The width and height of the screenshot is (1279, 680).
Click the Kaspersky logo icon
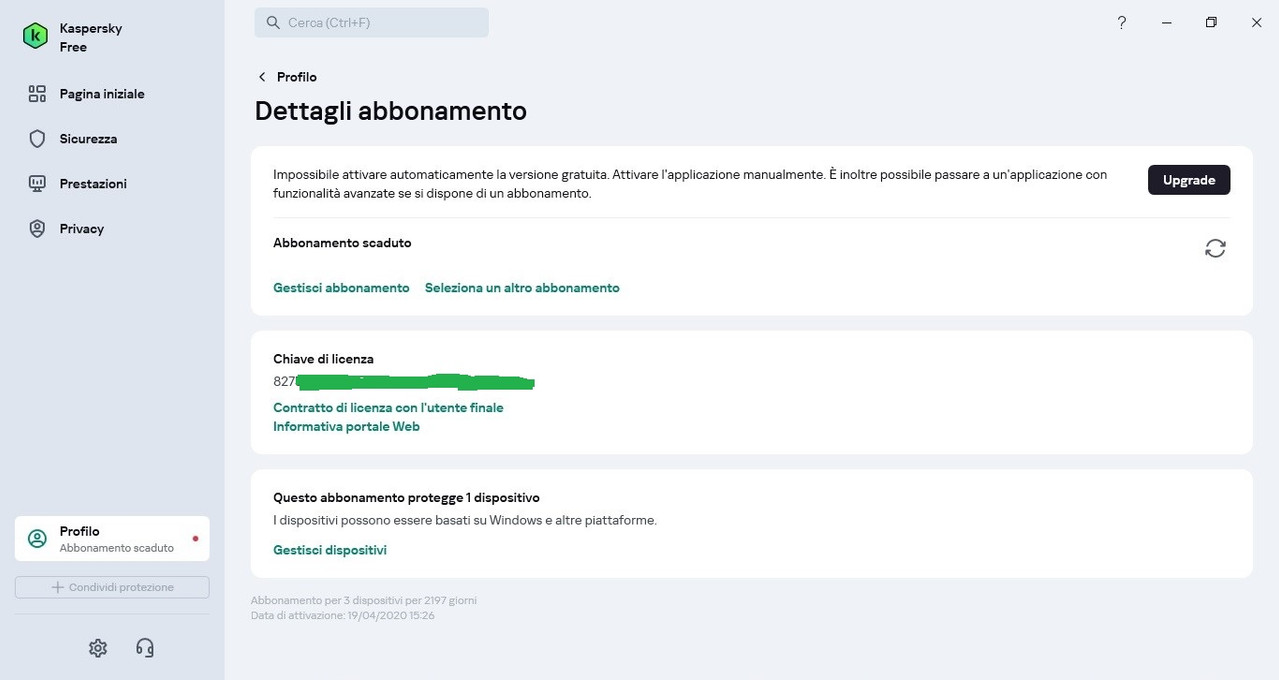click(x=36, y=37)
